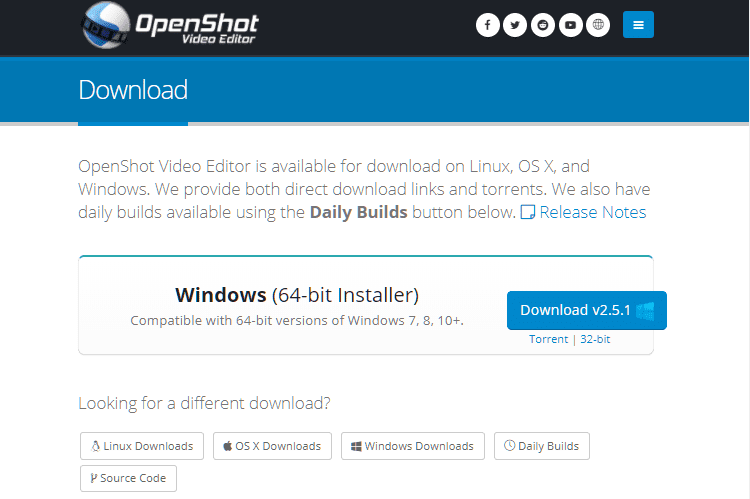750x499 pixels.
Task: Click the Linux Downloads button
Action: (x=142, y=446)
